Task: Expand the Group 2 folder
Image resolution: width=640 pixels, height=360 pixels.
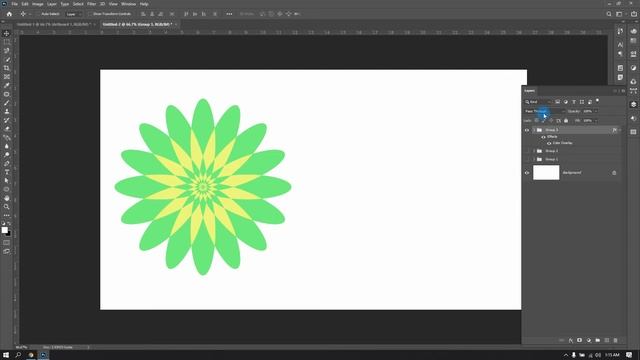Action: [x=534, y=151]
